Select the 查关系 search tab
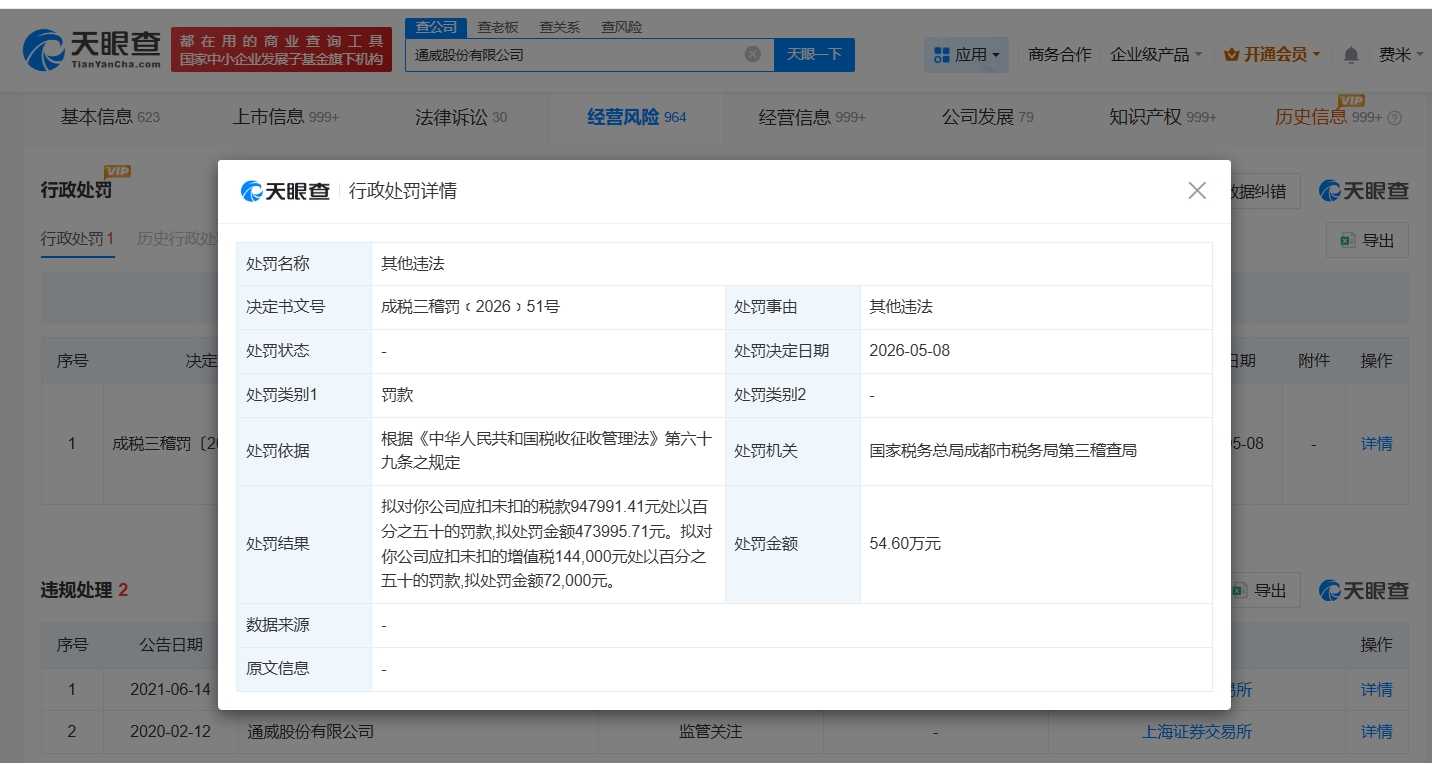 559,27
